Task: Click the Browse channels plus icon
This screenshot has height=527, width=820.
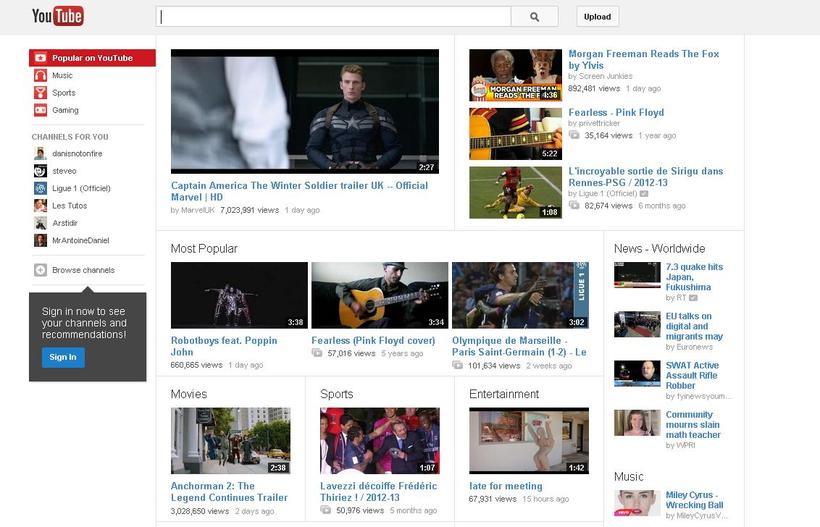Action: point(40,270)
